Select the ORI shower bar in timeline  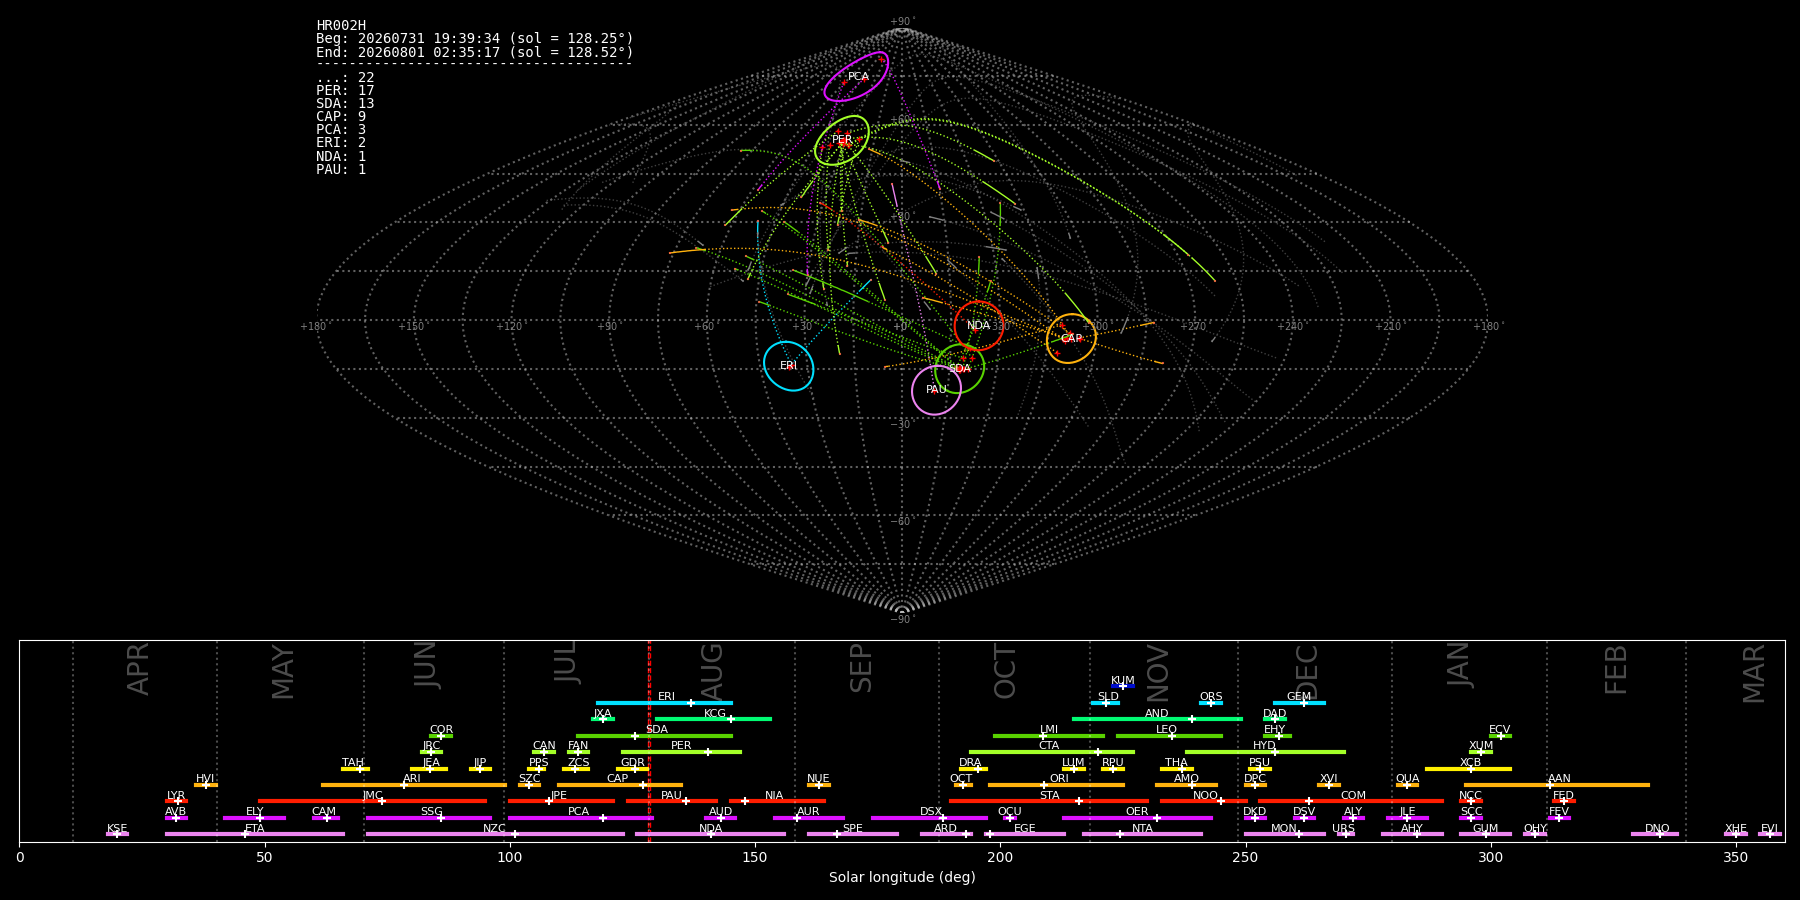tap(1056, 785)
